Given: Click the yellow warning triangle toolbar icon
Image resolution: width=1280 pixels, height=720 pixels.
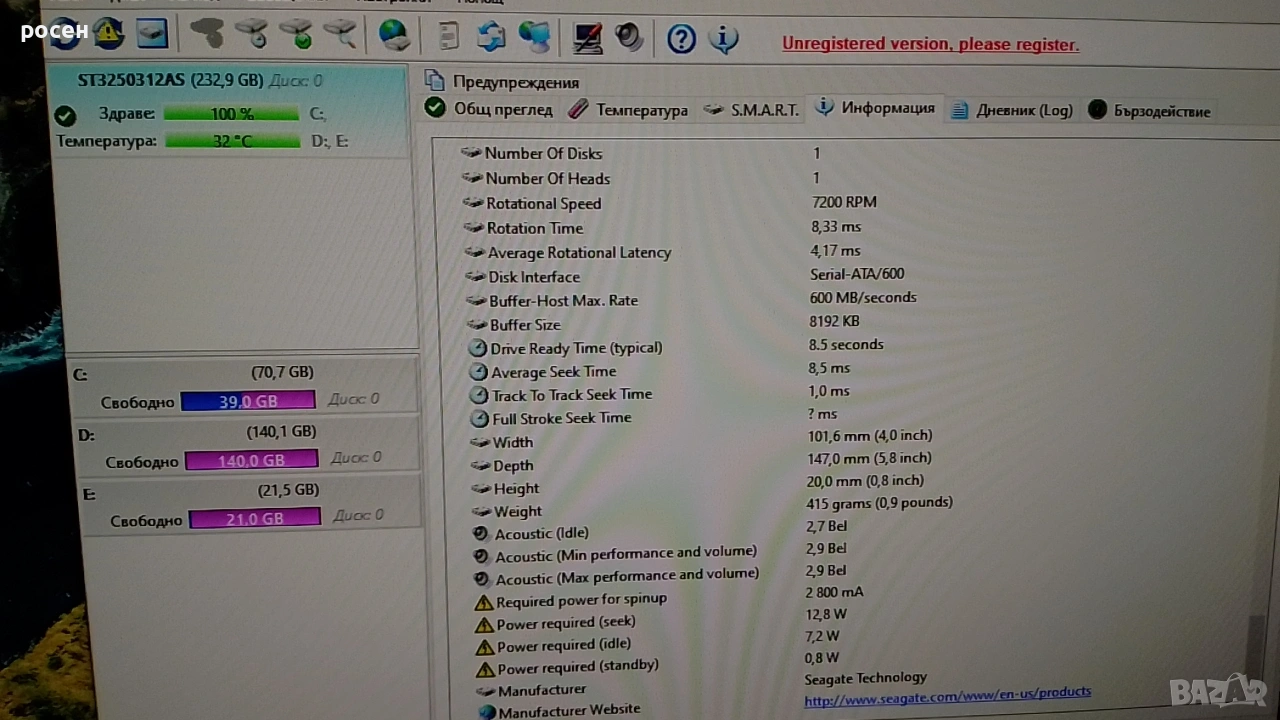Looking at the screenshot, I should point(109,33).
